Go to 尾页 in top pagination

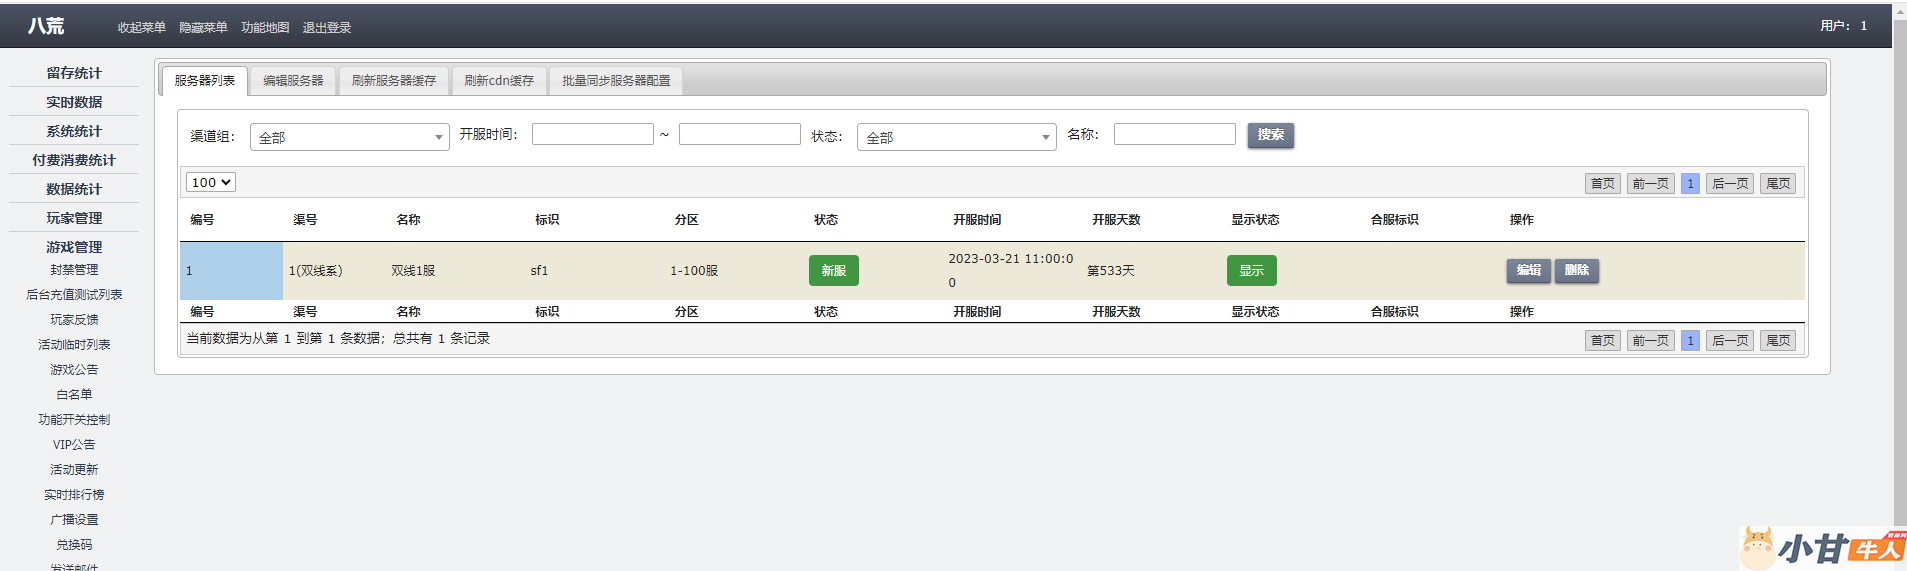1778,184
